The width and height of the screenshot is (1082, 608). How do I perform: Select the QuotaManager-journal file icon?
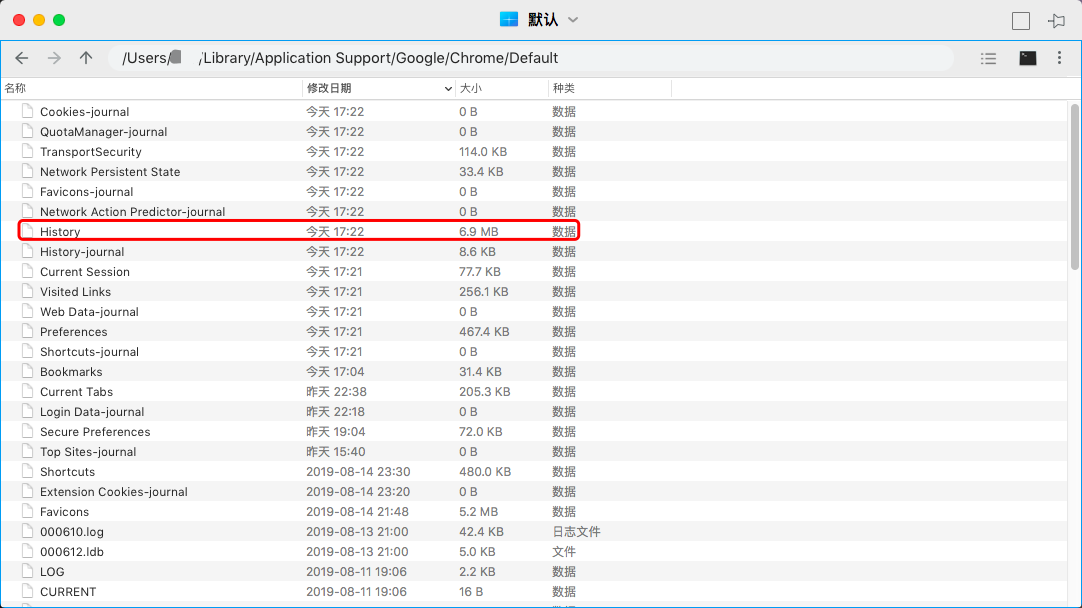click(28, 131)
